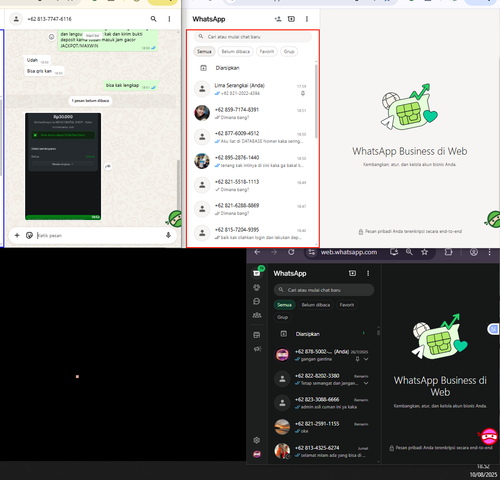Screen dimensions: 500x480
Task: Focus the search field in light WhatsApp list
Action: 253,37
